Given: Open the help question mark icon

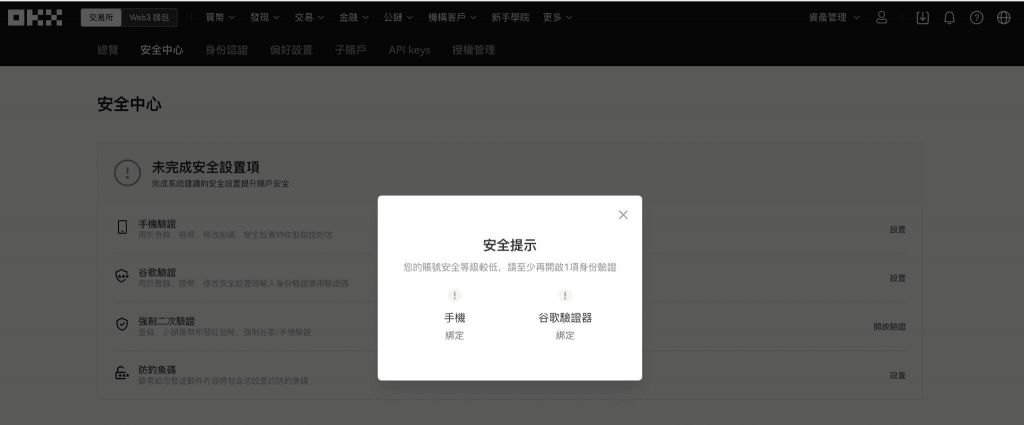Looking at the screenshot, I should click(x=976, y=18).
